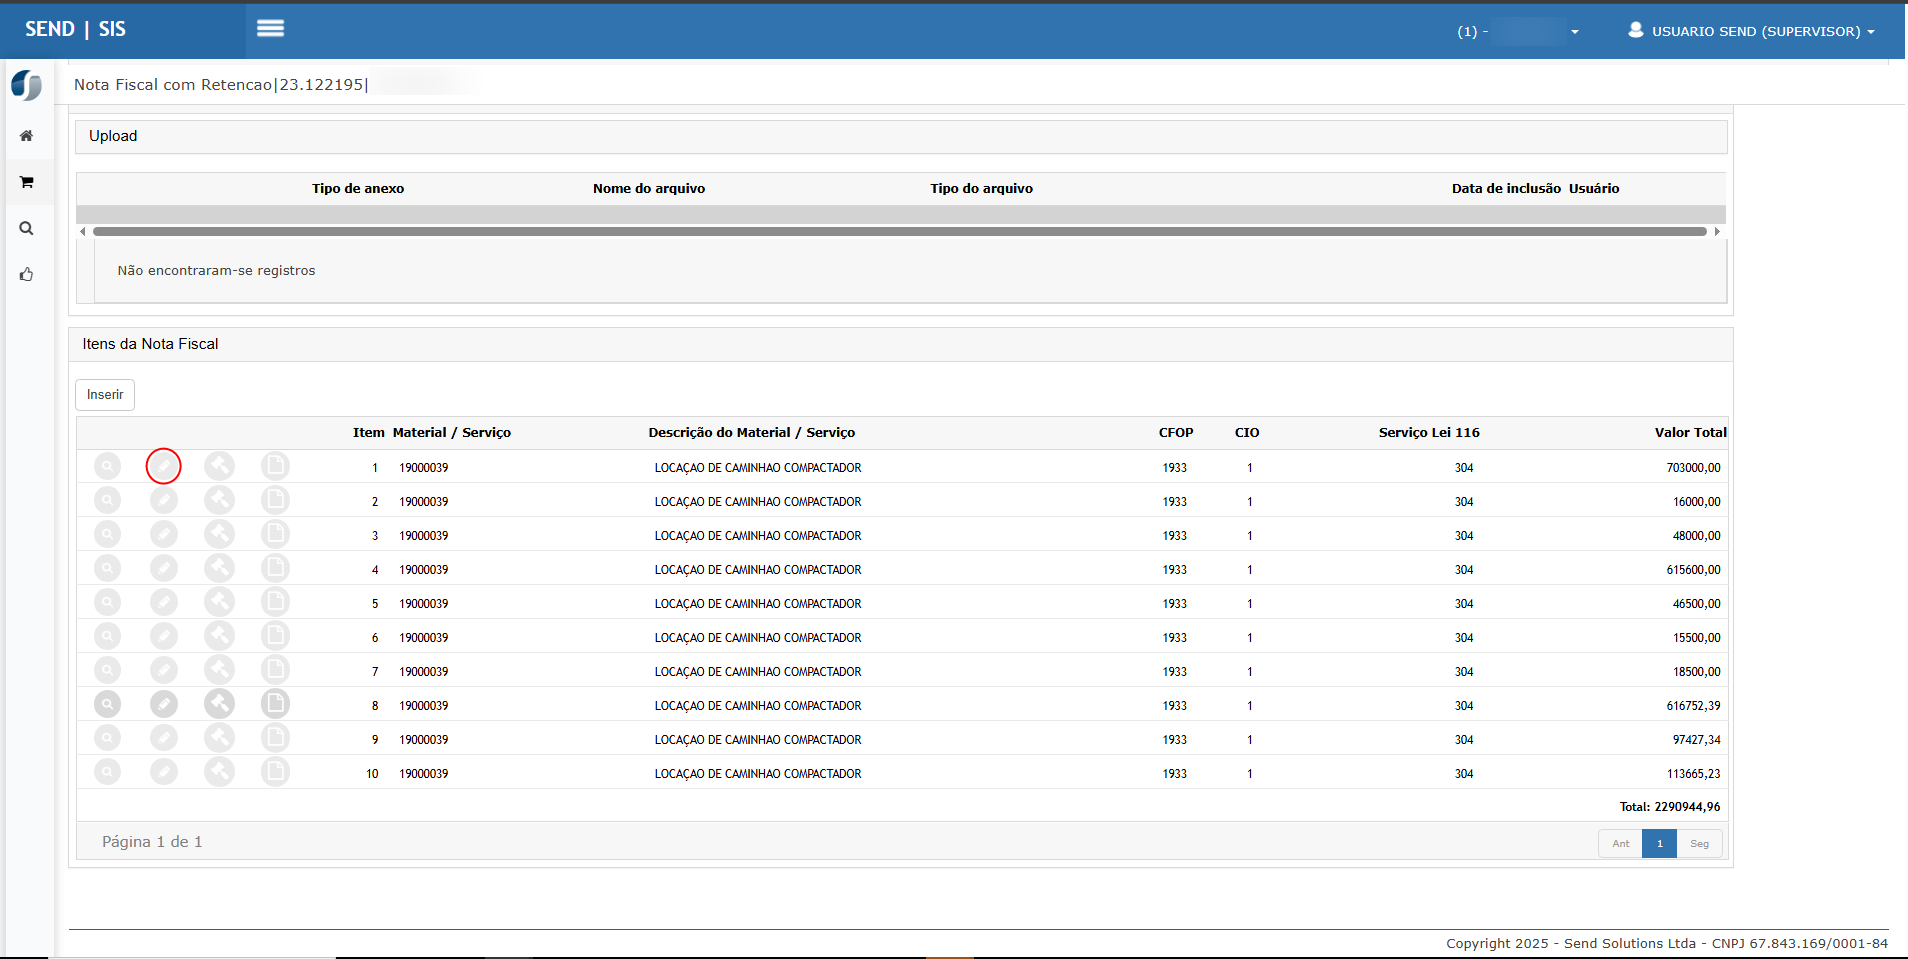
Task: Select page 1 in pagination
Action: pyautogui.click(x=1659, y=843)
